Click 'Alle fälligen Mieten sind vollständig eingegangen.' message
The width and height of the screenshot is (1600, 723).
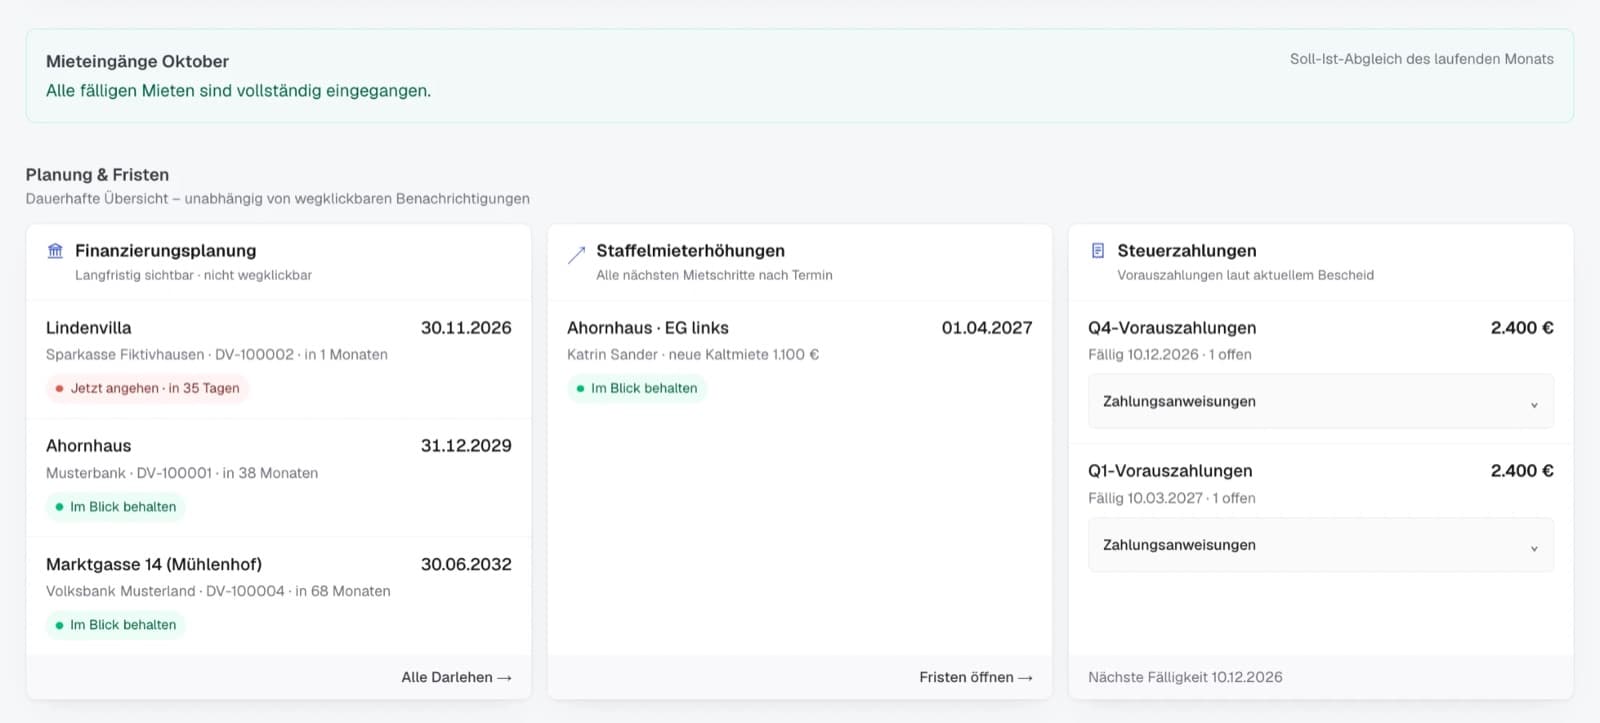238,91
